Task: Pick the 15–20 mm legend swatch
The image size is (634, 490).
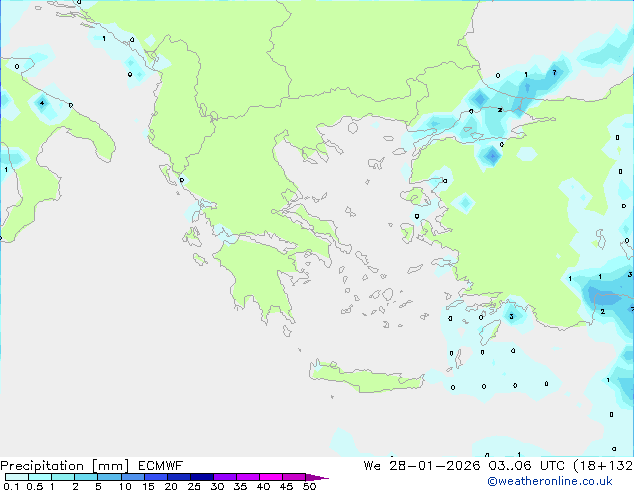Action: click(155, 477)
